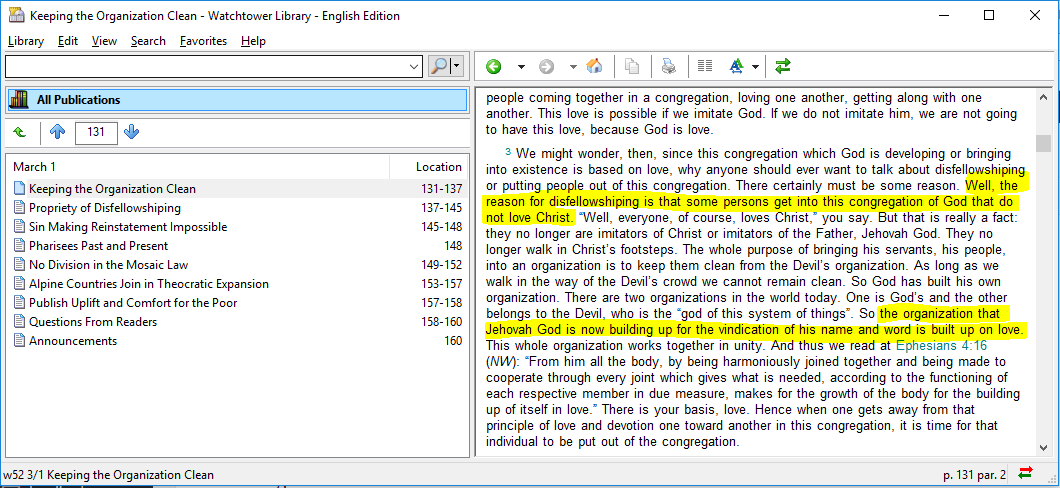The image size is (1060, 488).
Task: Click the green Back navigation arrow
Action: pyautogui.click(x=493, y=66)
